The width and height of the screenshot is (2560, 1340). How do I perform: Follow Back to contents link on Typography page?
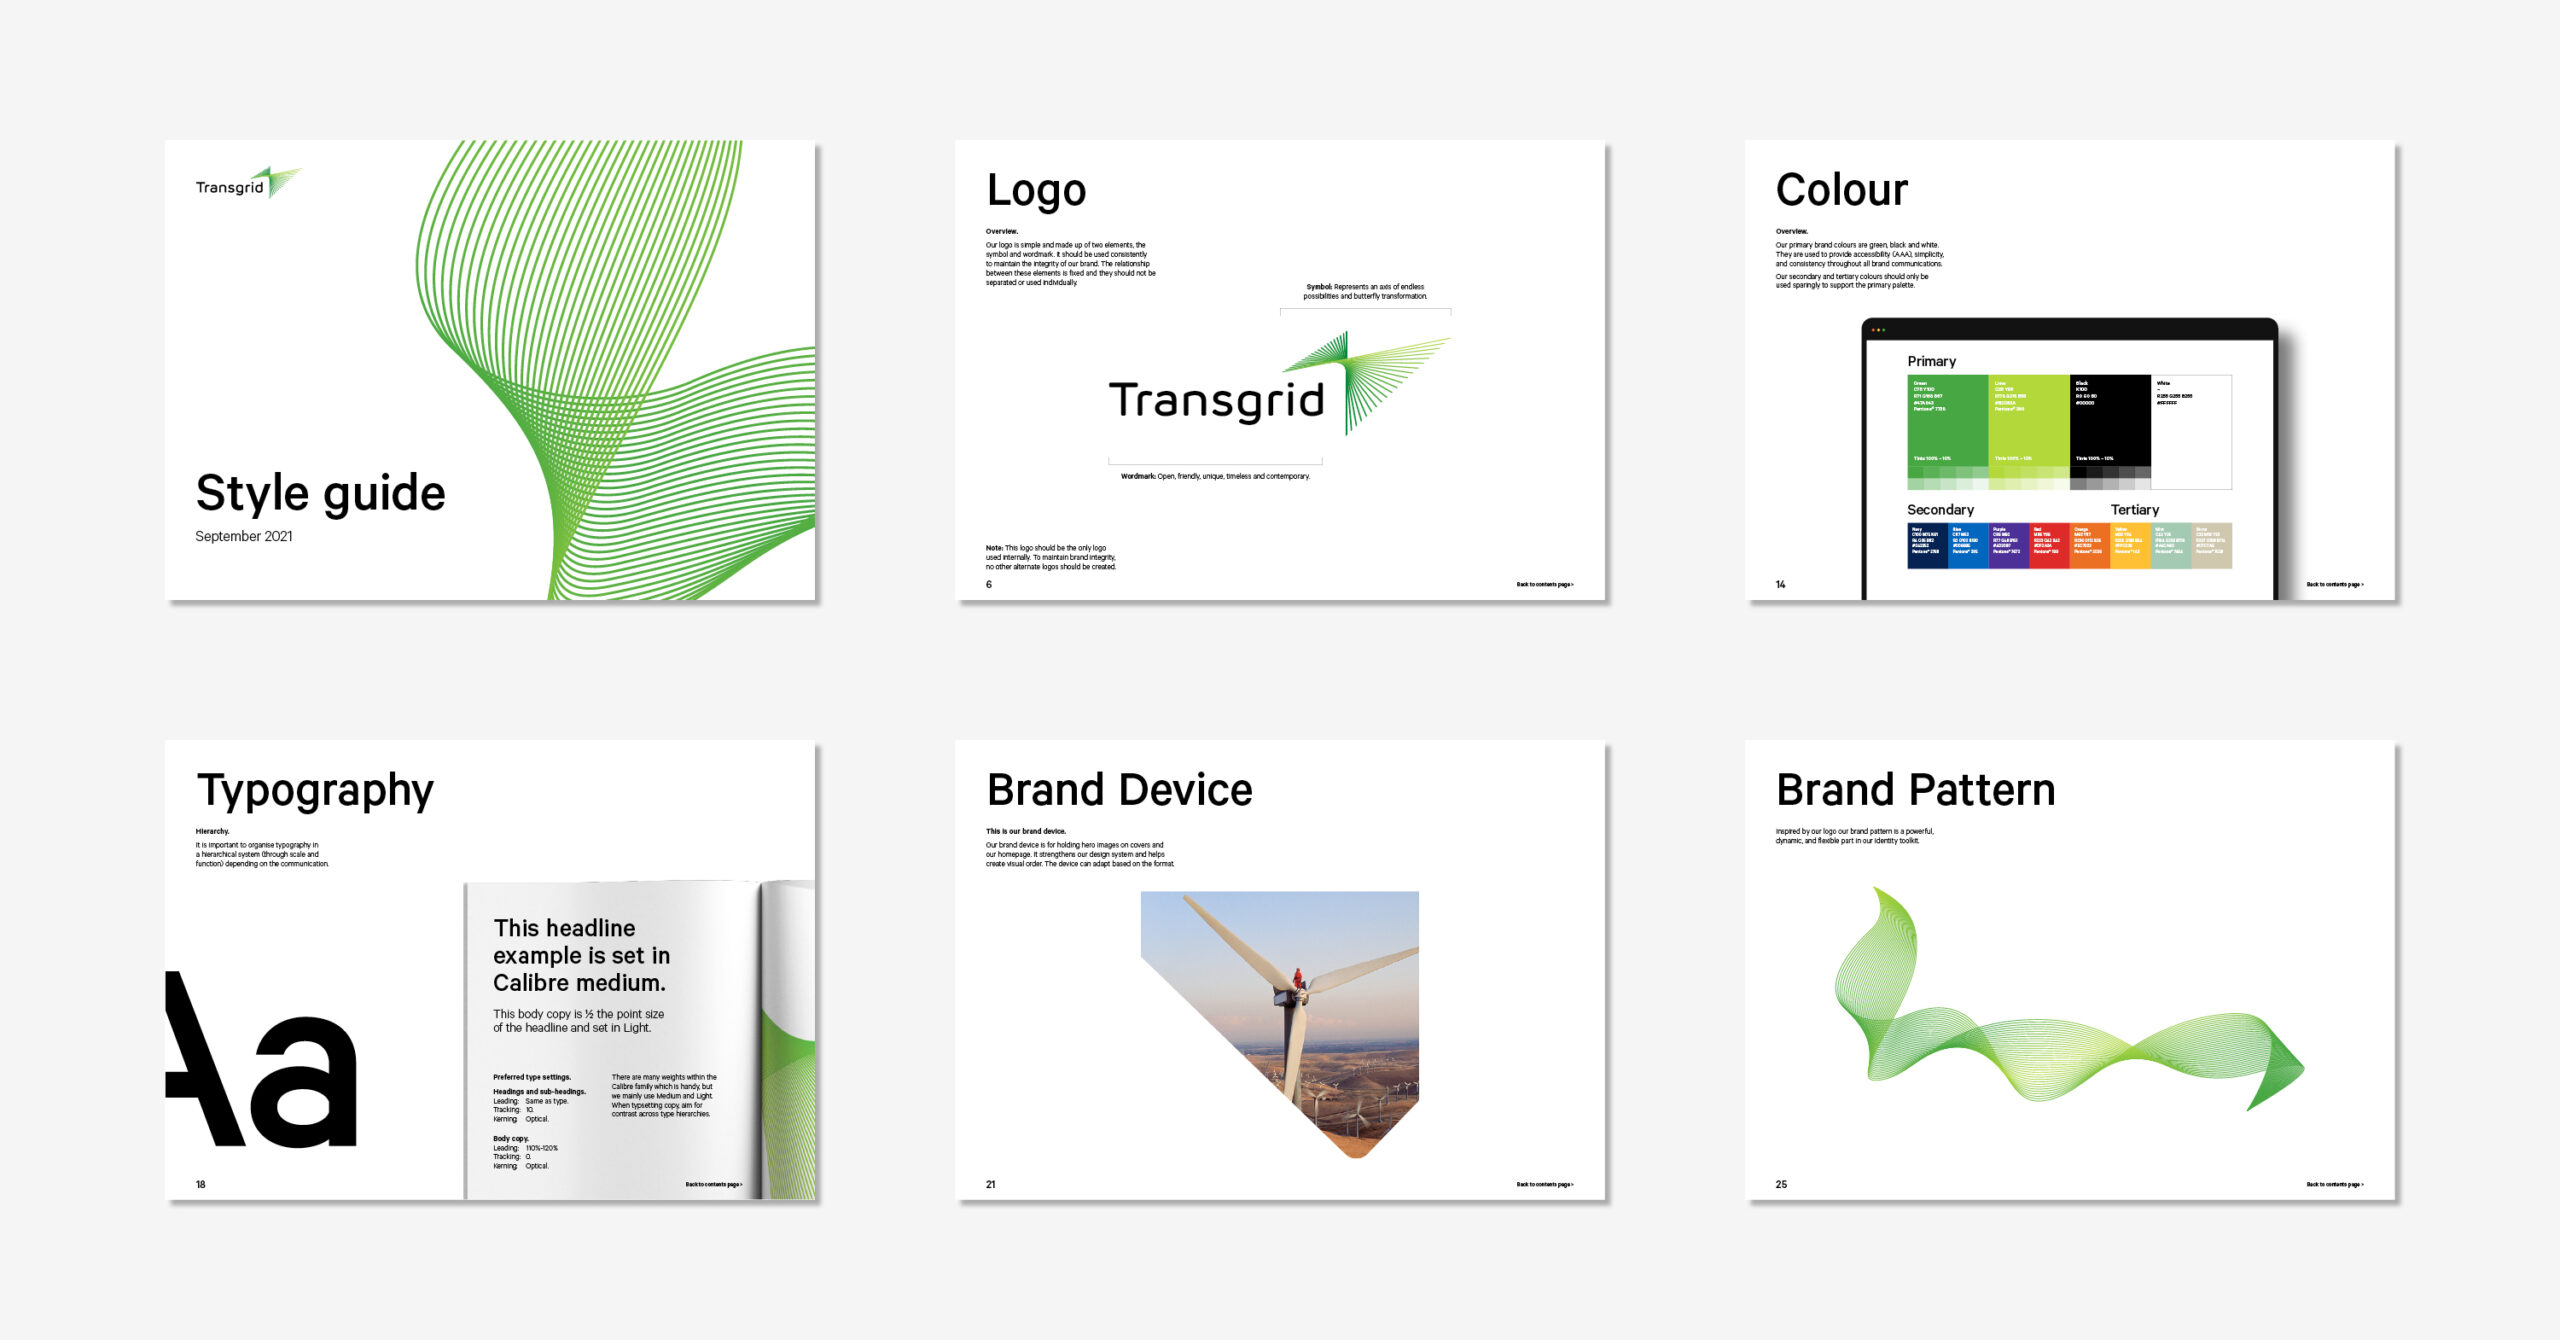click(713, 1184)
